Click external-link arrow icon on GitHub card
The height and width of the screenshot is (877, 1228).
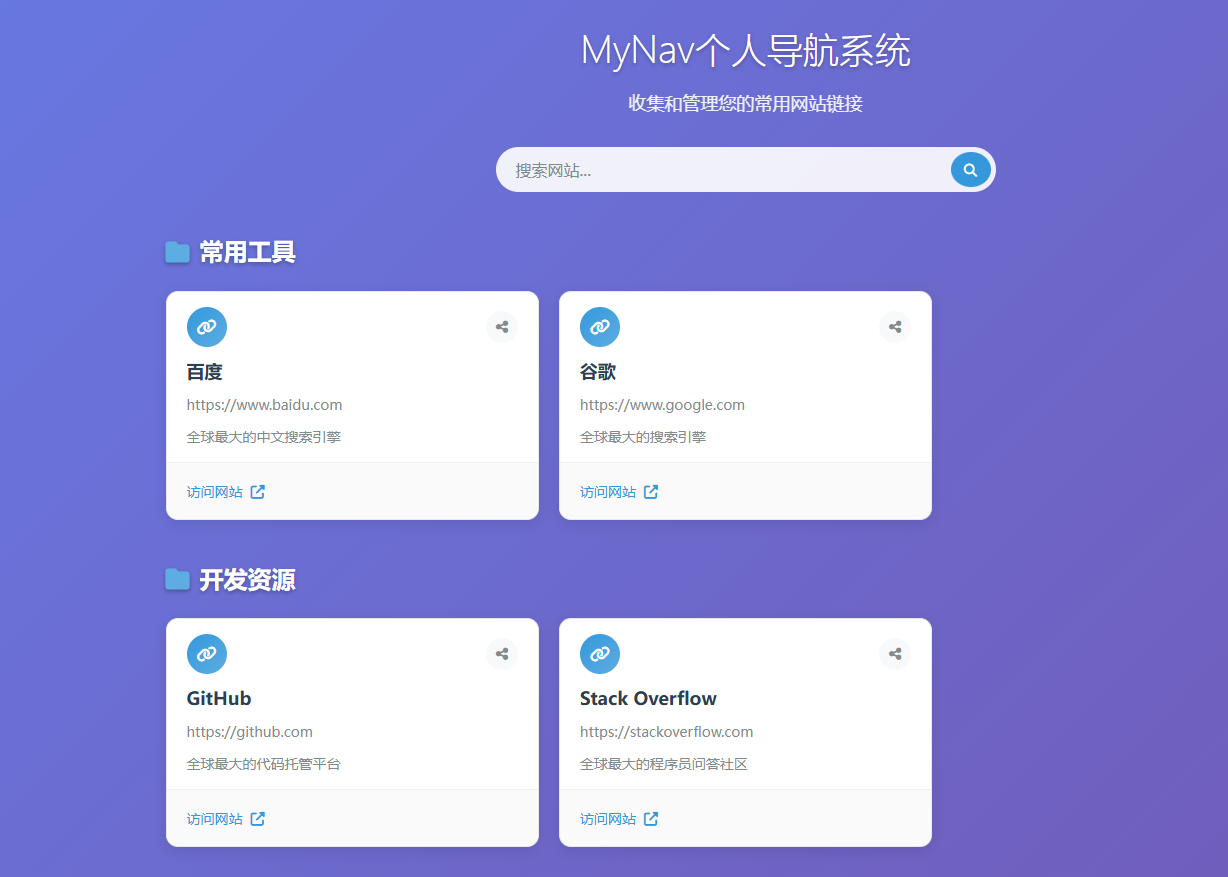258,819
